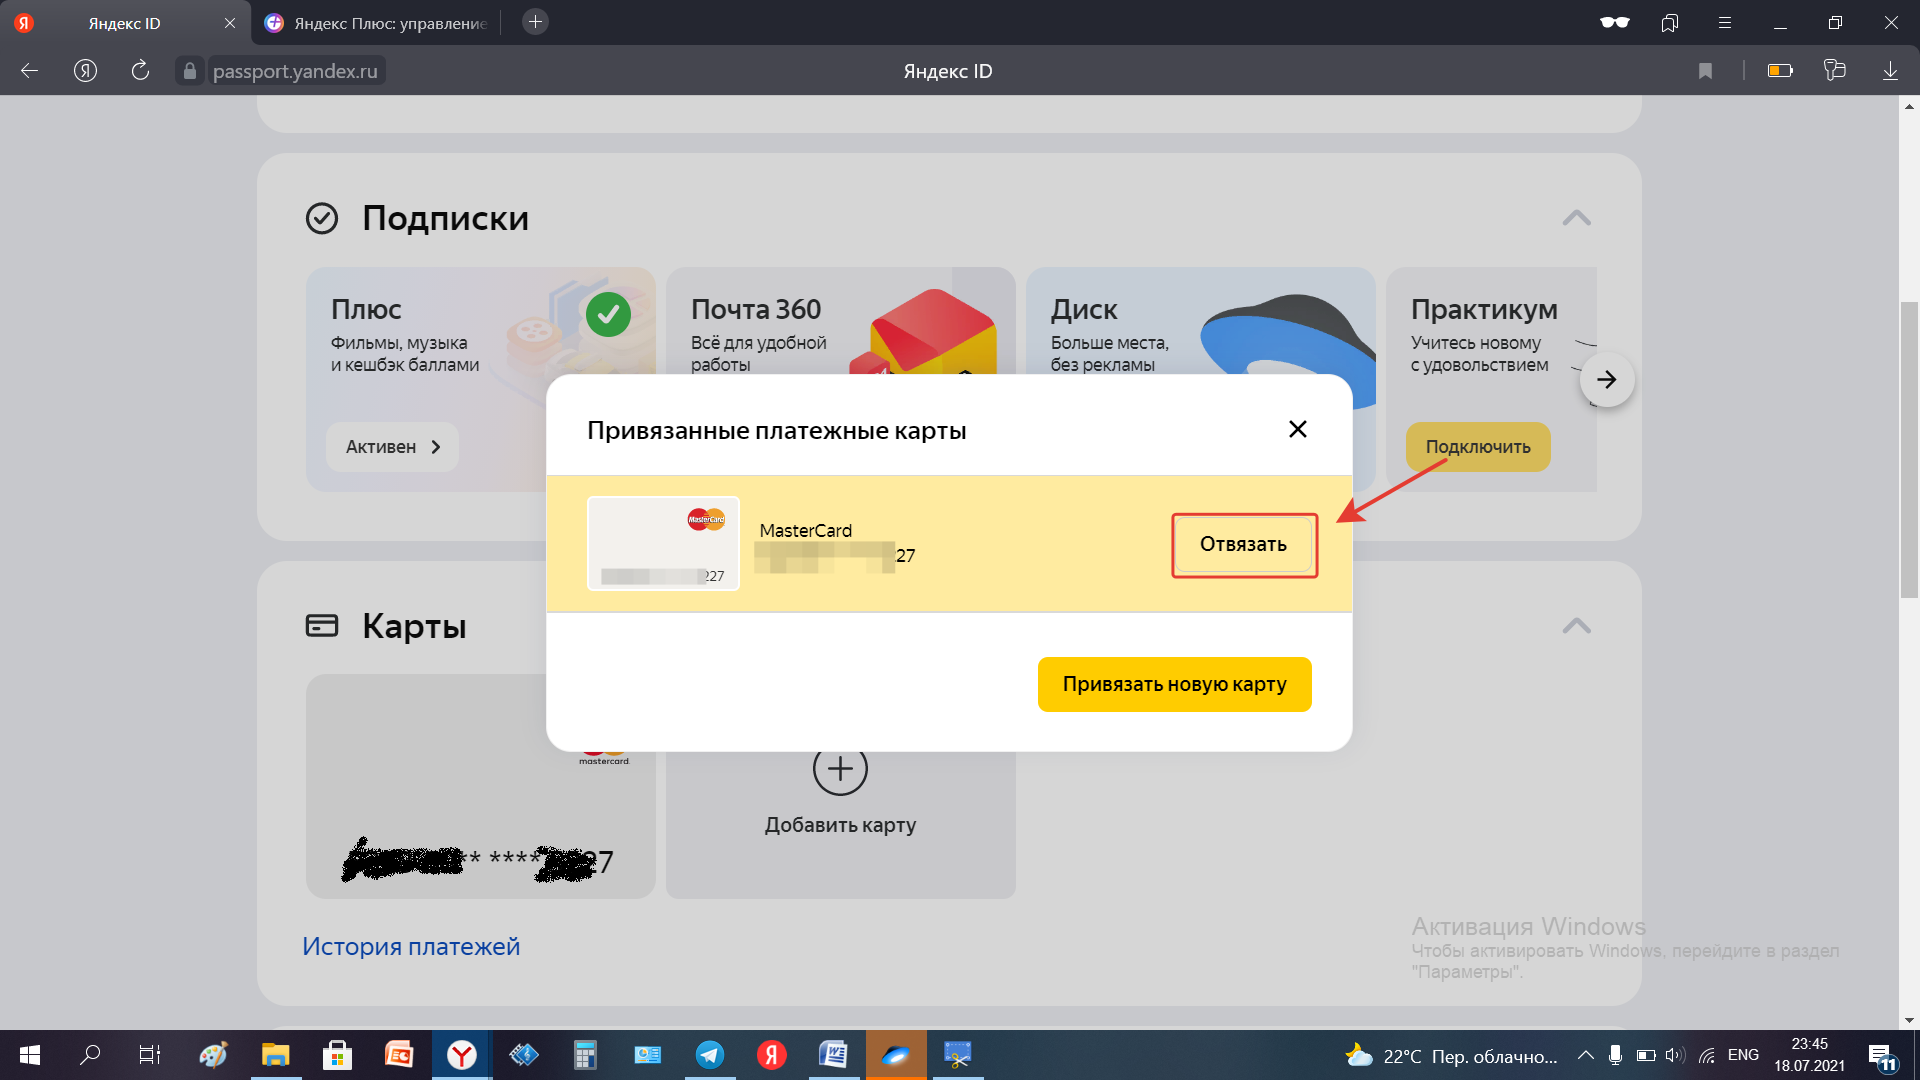Close the linked payment cards dialog
Screen dimensions: 1920x1080
coord(1297,430)
